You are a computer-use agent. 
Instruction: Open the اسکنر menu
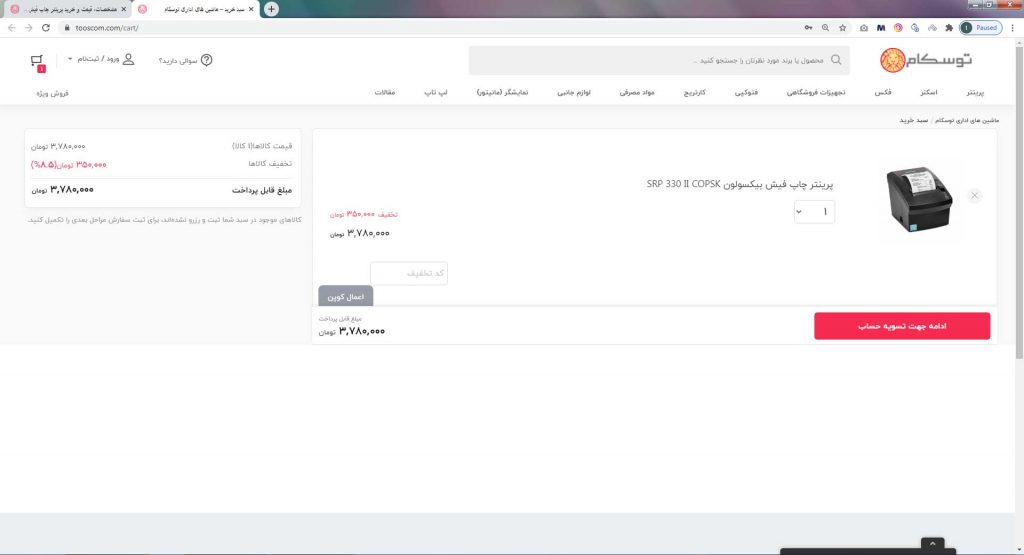(x=929, y=93)
